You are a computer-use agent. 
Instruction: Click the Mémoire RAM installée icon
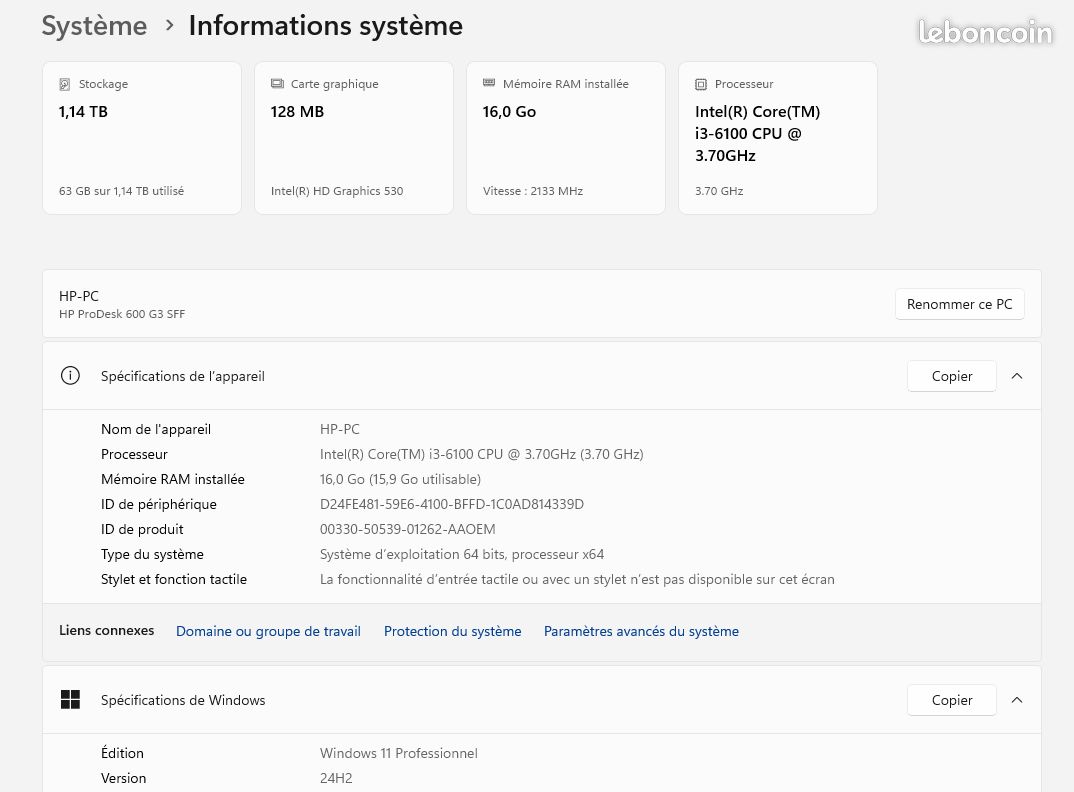(x=489, y=83)
